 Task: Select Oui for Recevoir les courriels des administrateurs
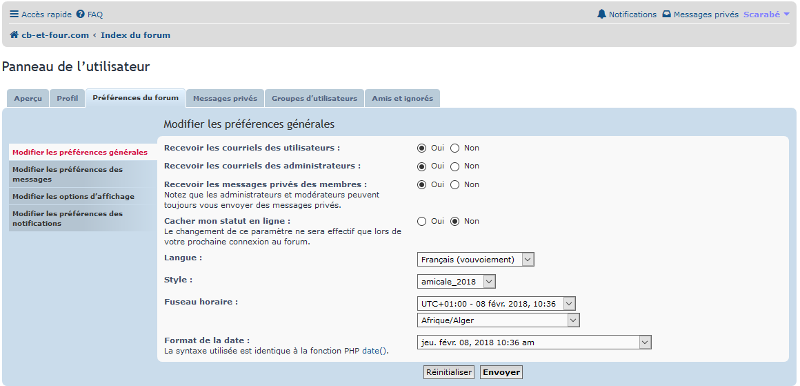tap(421, 166)
